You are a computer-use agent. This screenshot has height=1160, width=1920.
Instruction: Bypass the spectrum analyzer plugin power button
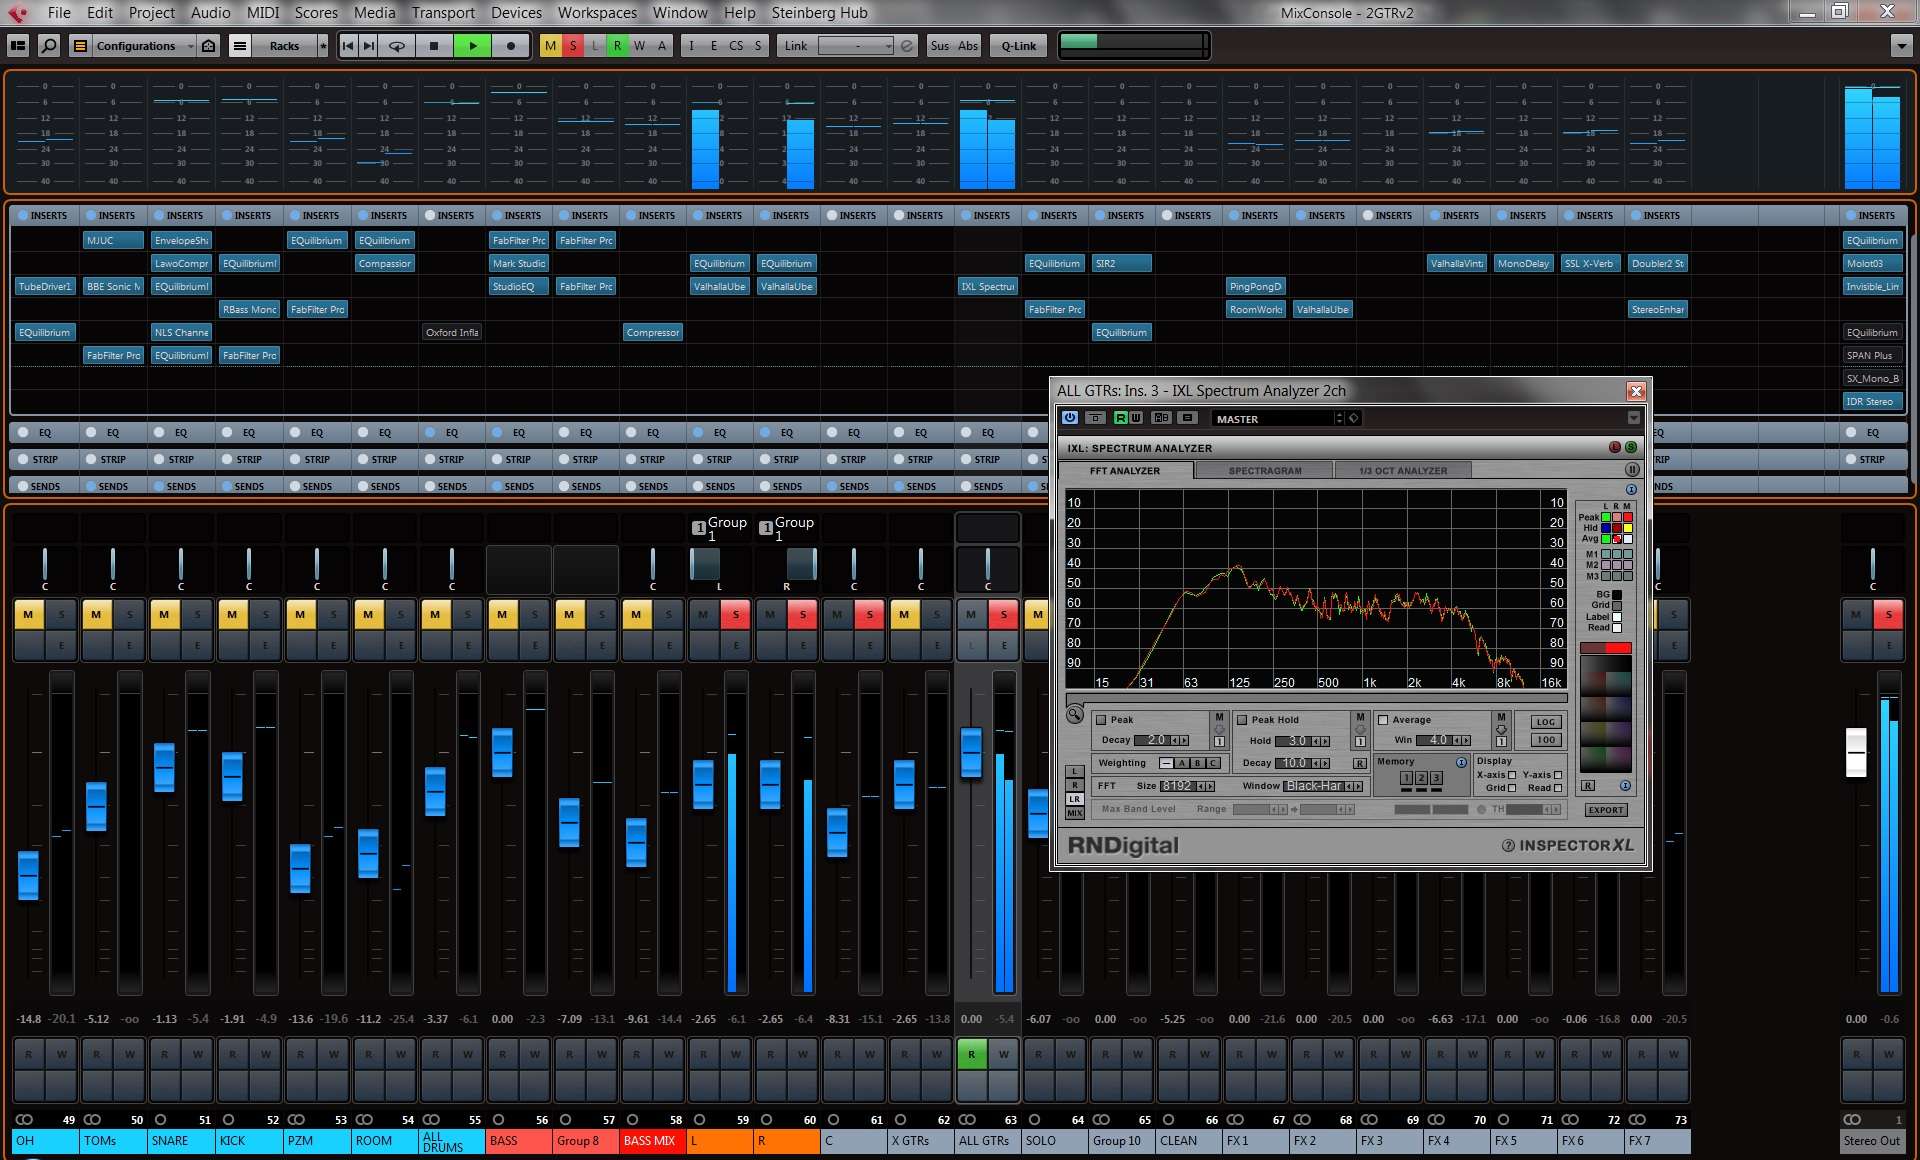pos(1070,418)
